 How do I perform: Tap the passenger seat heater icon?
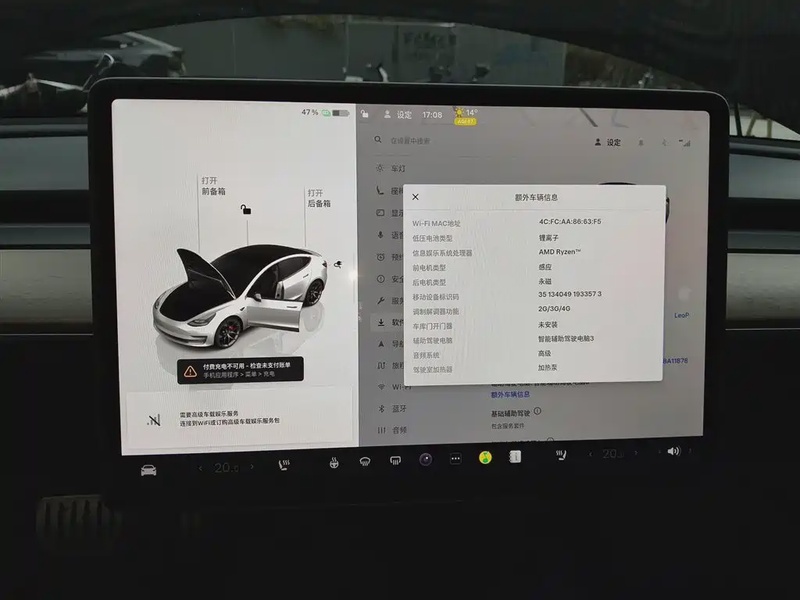tap(560, 455)
